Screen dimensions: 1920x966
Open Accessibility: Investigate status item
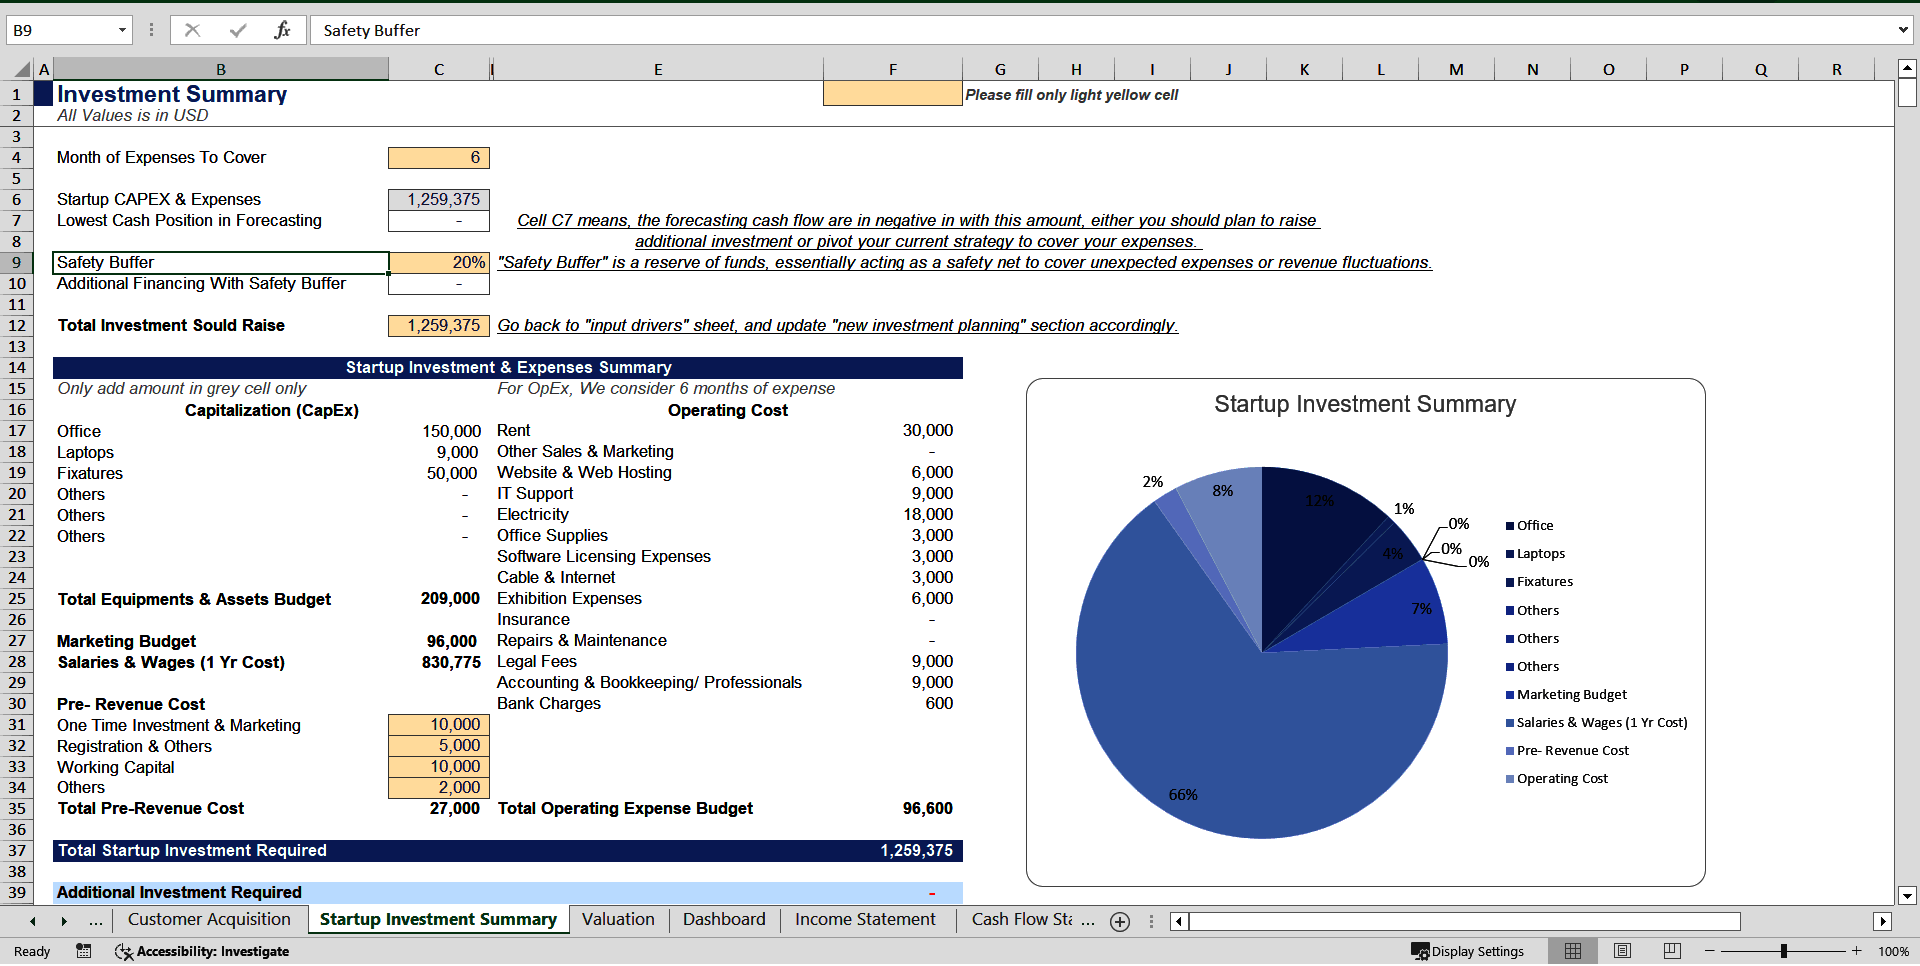(202, 951)
